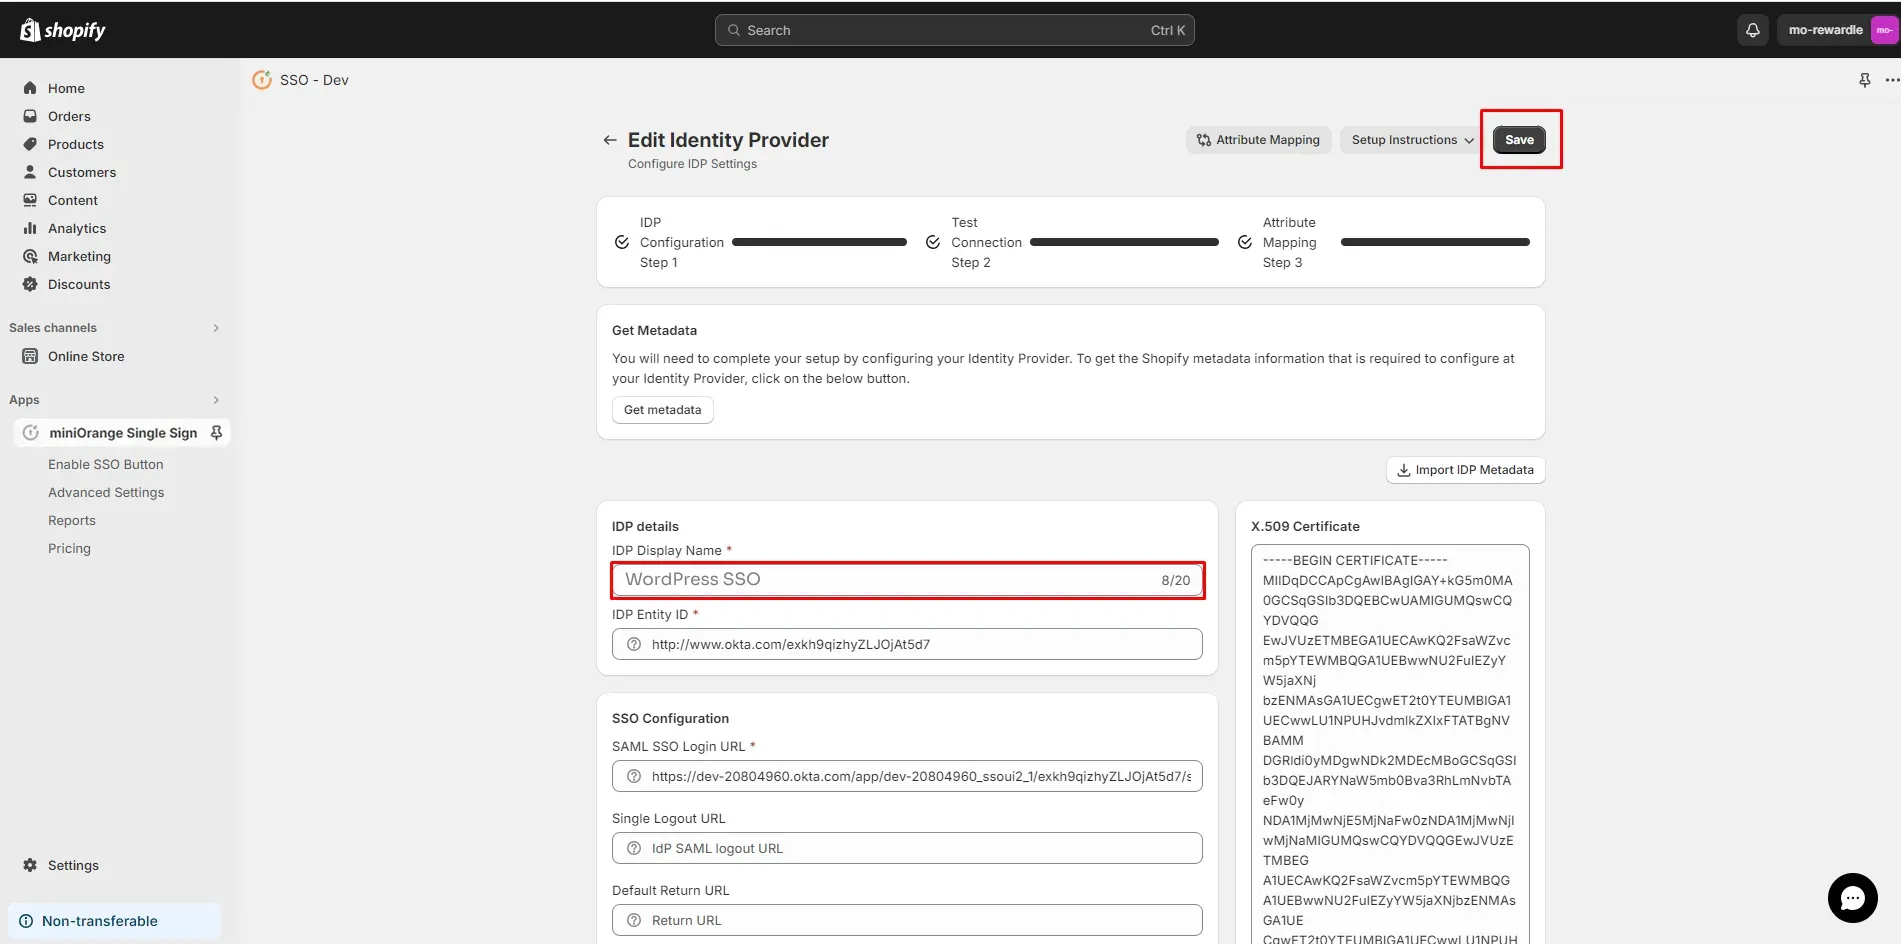The image size is (1901, 944).
Task: Click the Home icon in sidebar
Action: click(x=30, y=88)
